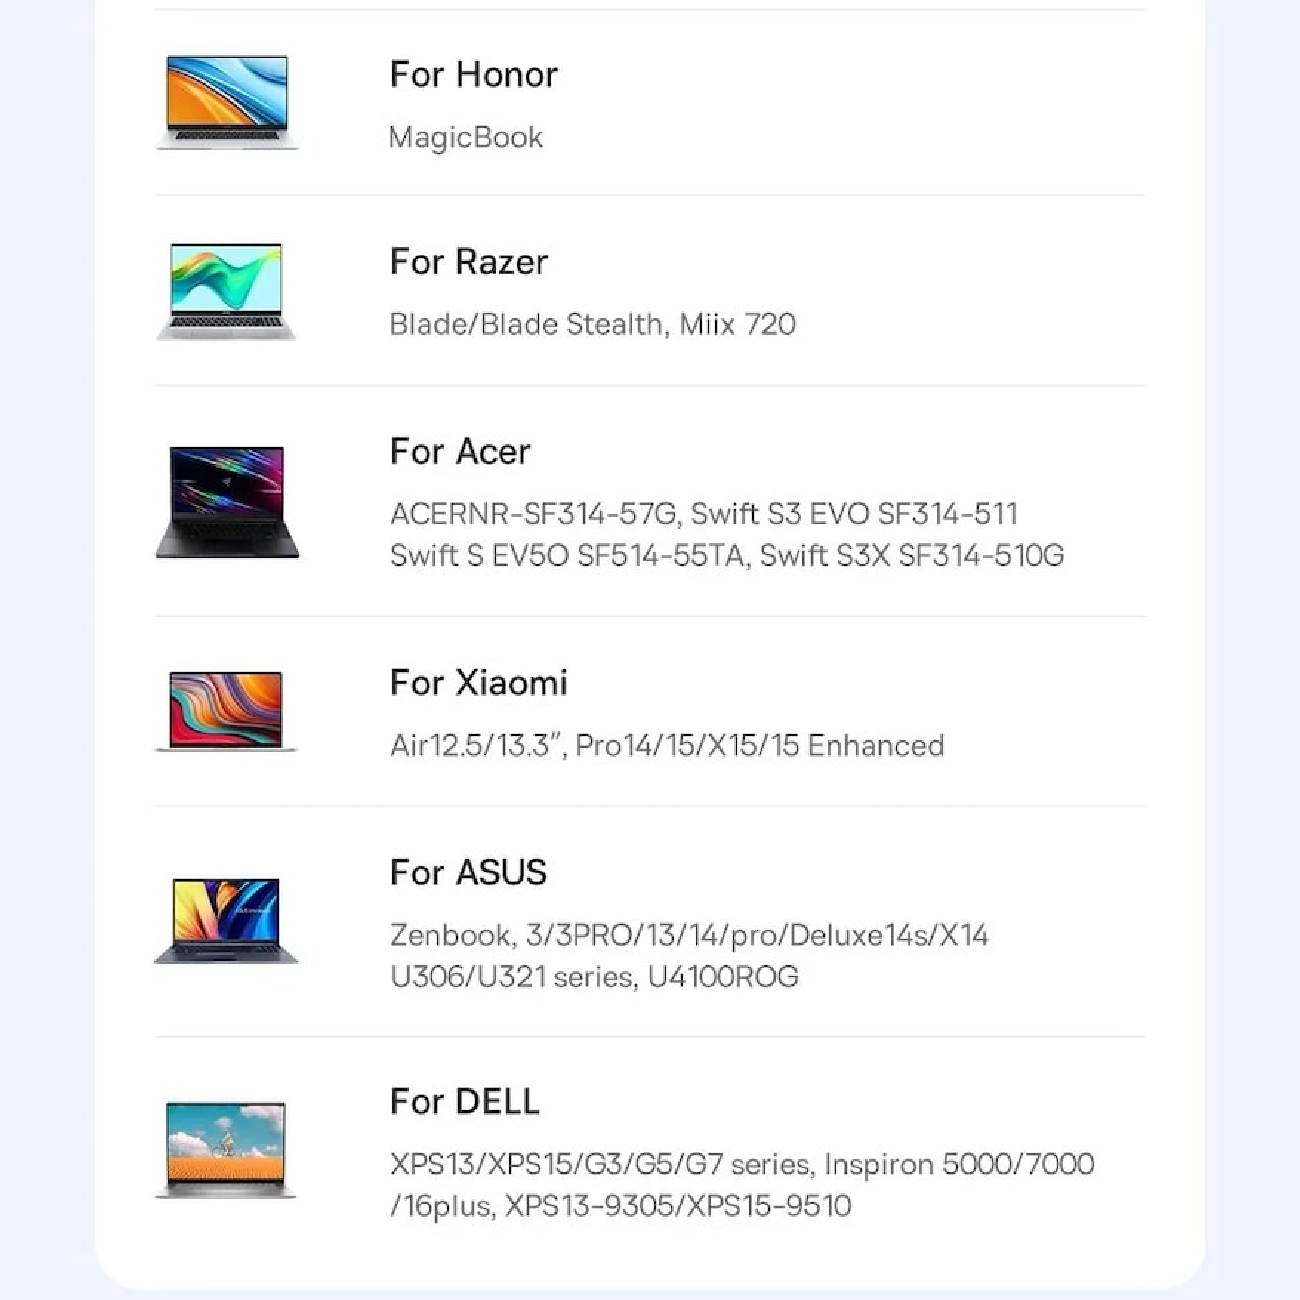Screen dimensions: 1300x1300
Task: Click the Air12.5/13.3" Xiaomi models text
Action: coord(667,745)
